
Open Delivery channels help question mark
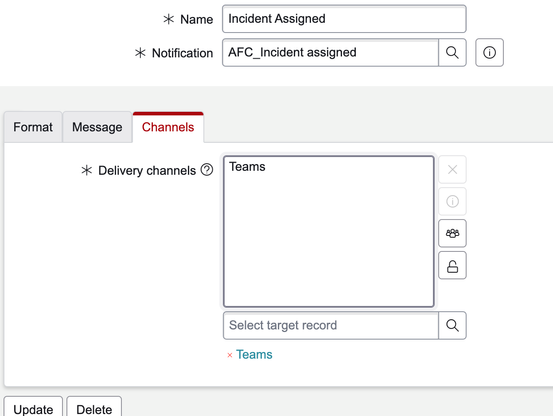coord(207,170)
